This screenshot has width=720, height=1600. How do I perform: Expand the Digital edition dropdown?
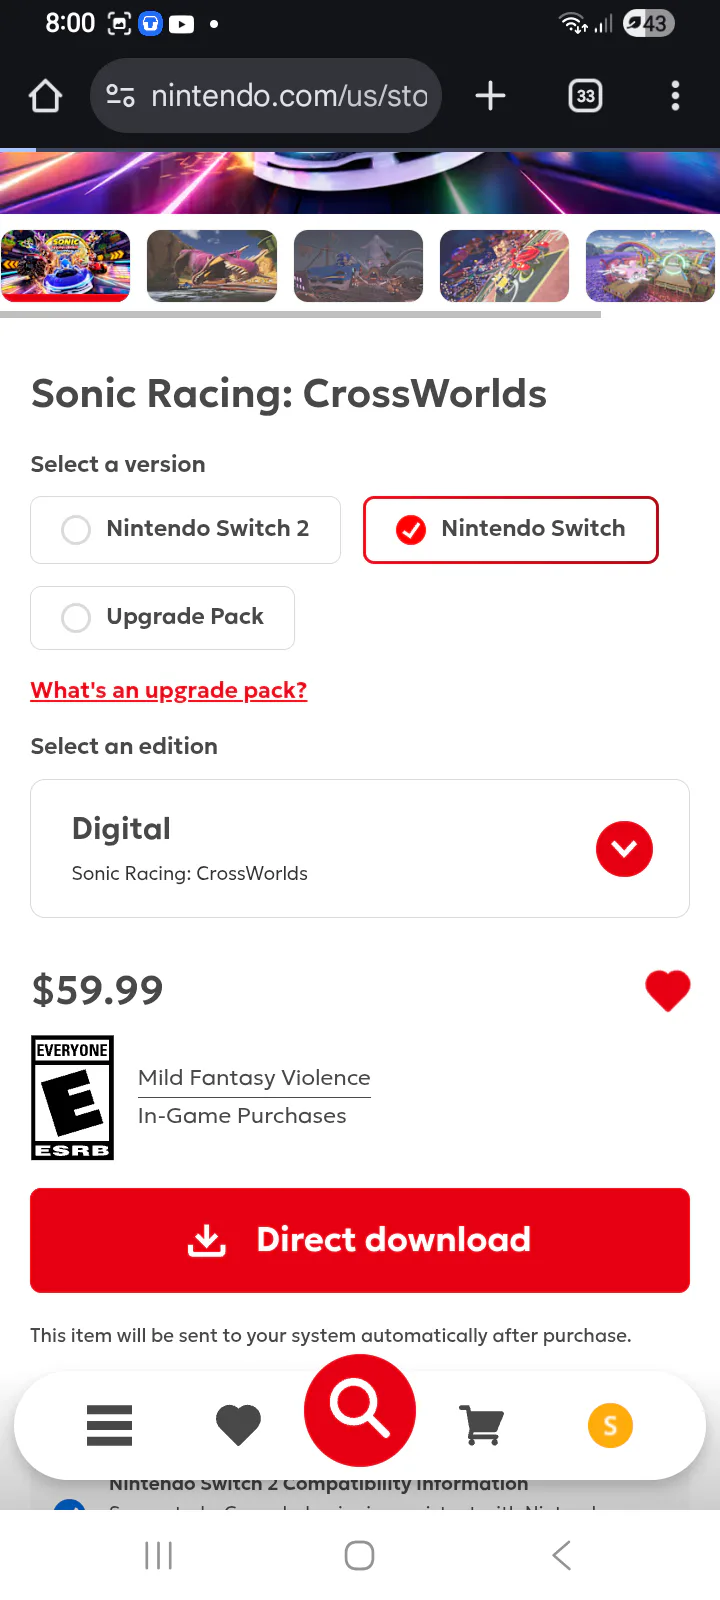pos(624,849)
